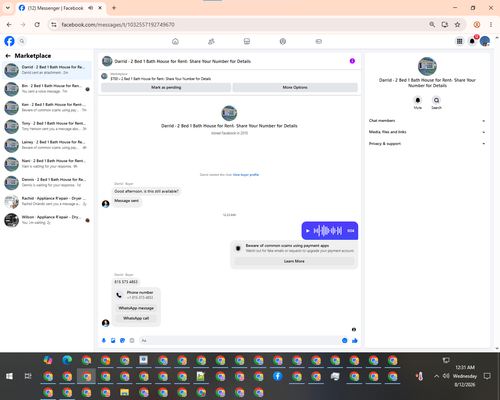The height and width of the screenshot is (400, 500).
Task: Play the sent voice message
Action: pyautogui.click(x=308, y=231)
